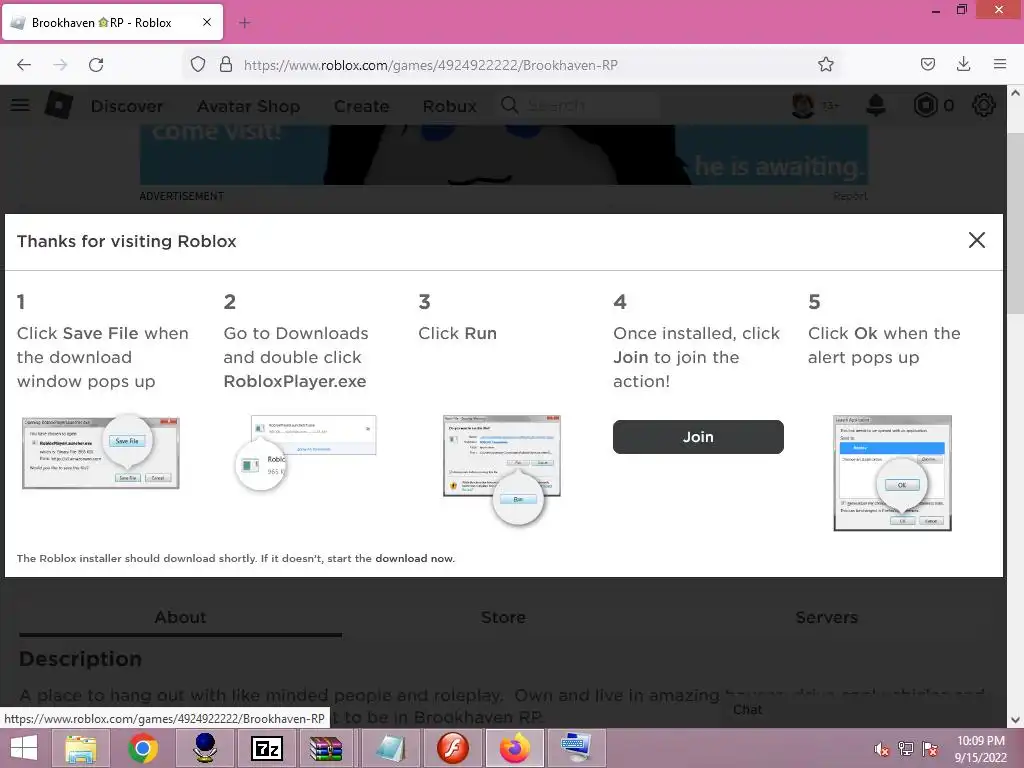Screen dimensions: 1024x768
Task: Open the Roblox notifications bell
Action: [876, 105]
